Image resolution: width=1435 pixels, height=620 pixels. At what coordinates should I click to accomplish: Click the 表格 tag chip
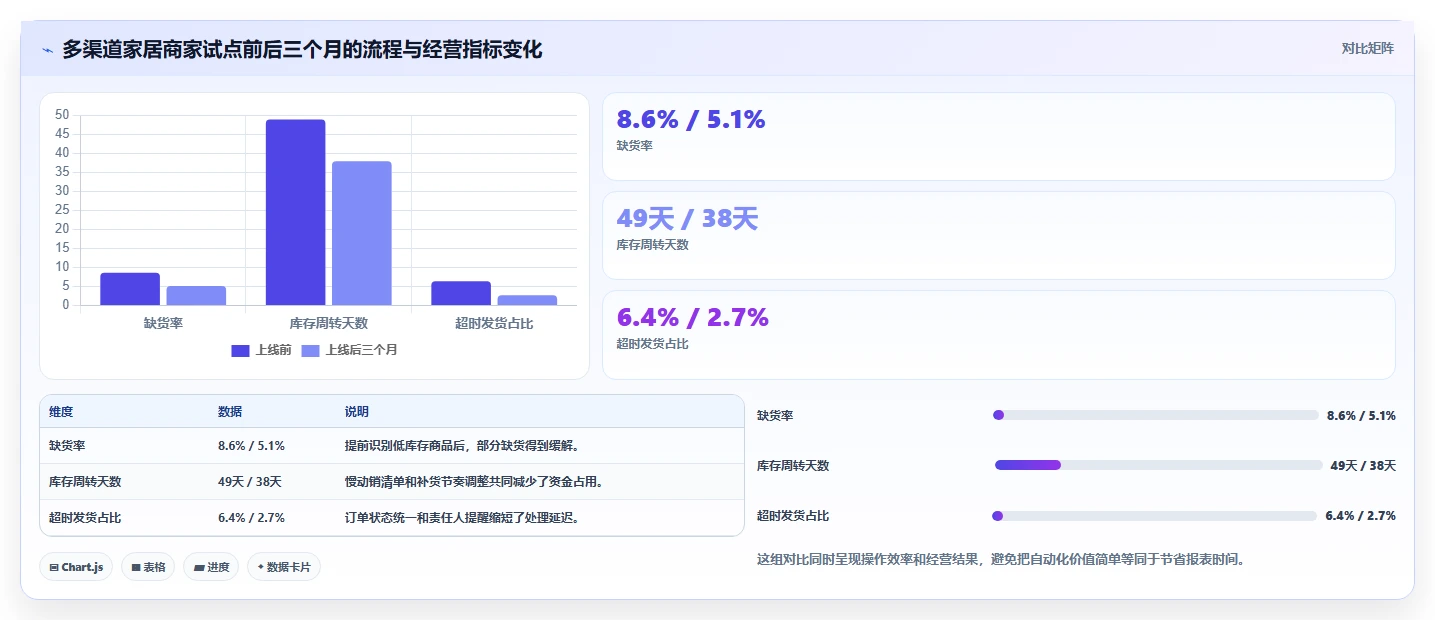click(148, 567)
